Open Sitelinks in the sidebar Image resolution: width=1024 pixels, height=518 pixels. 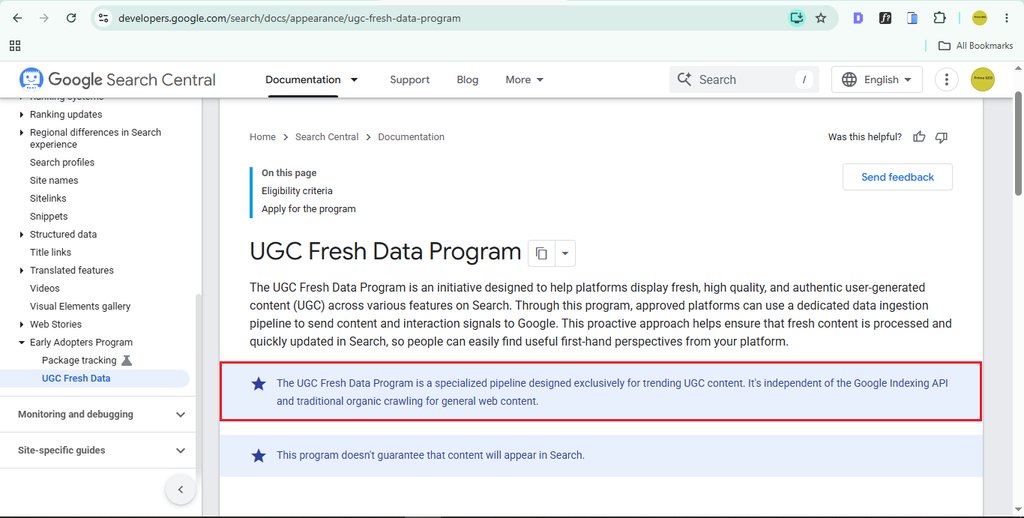click(x=48, y=198)
